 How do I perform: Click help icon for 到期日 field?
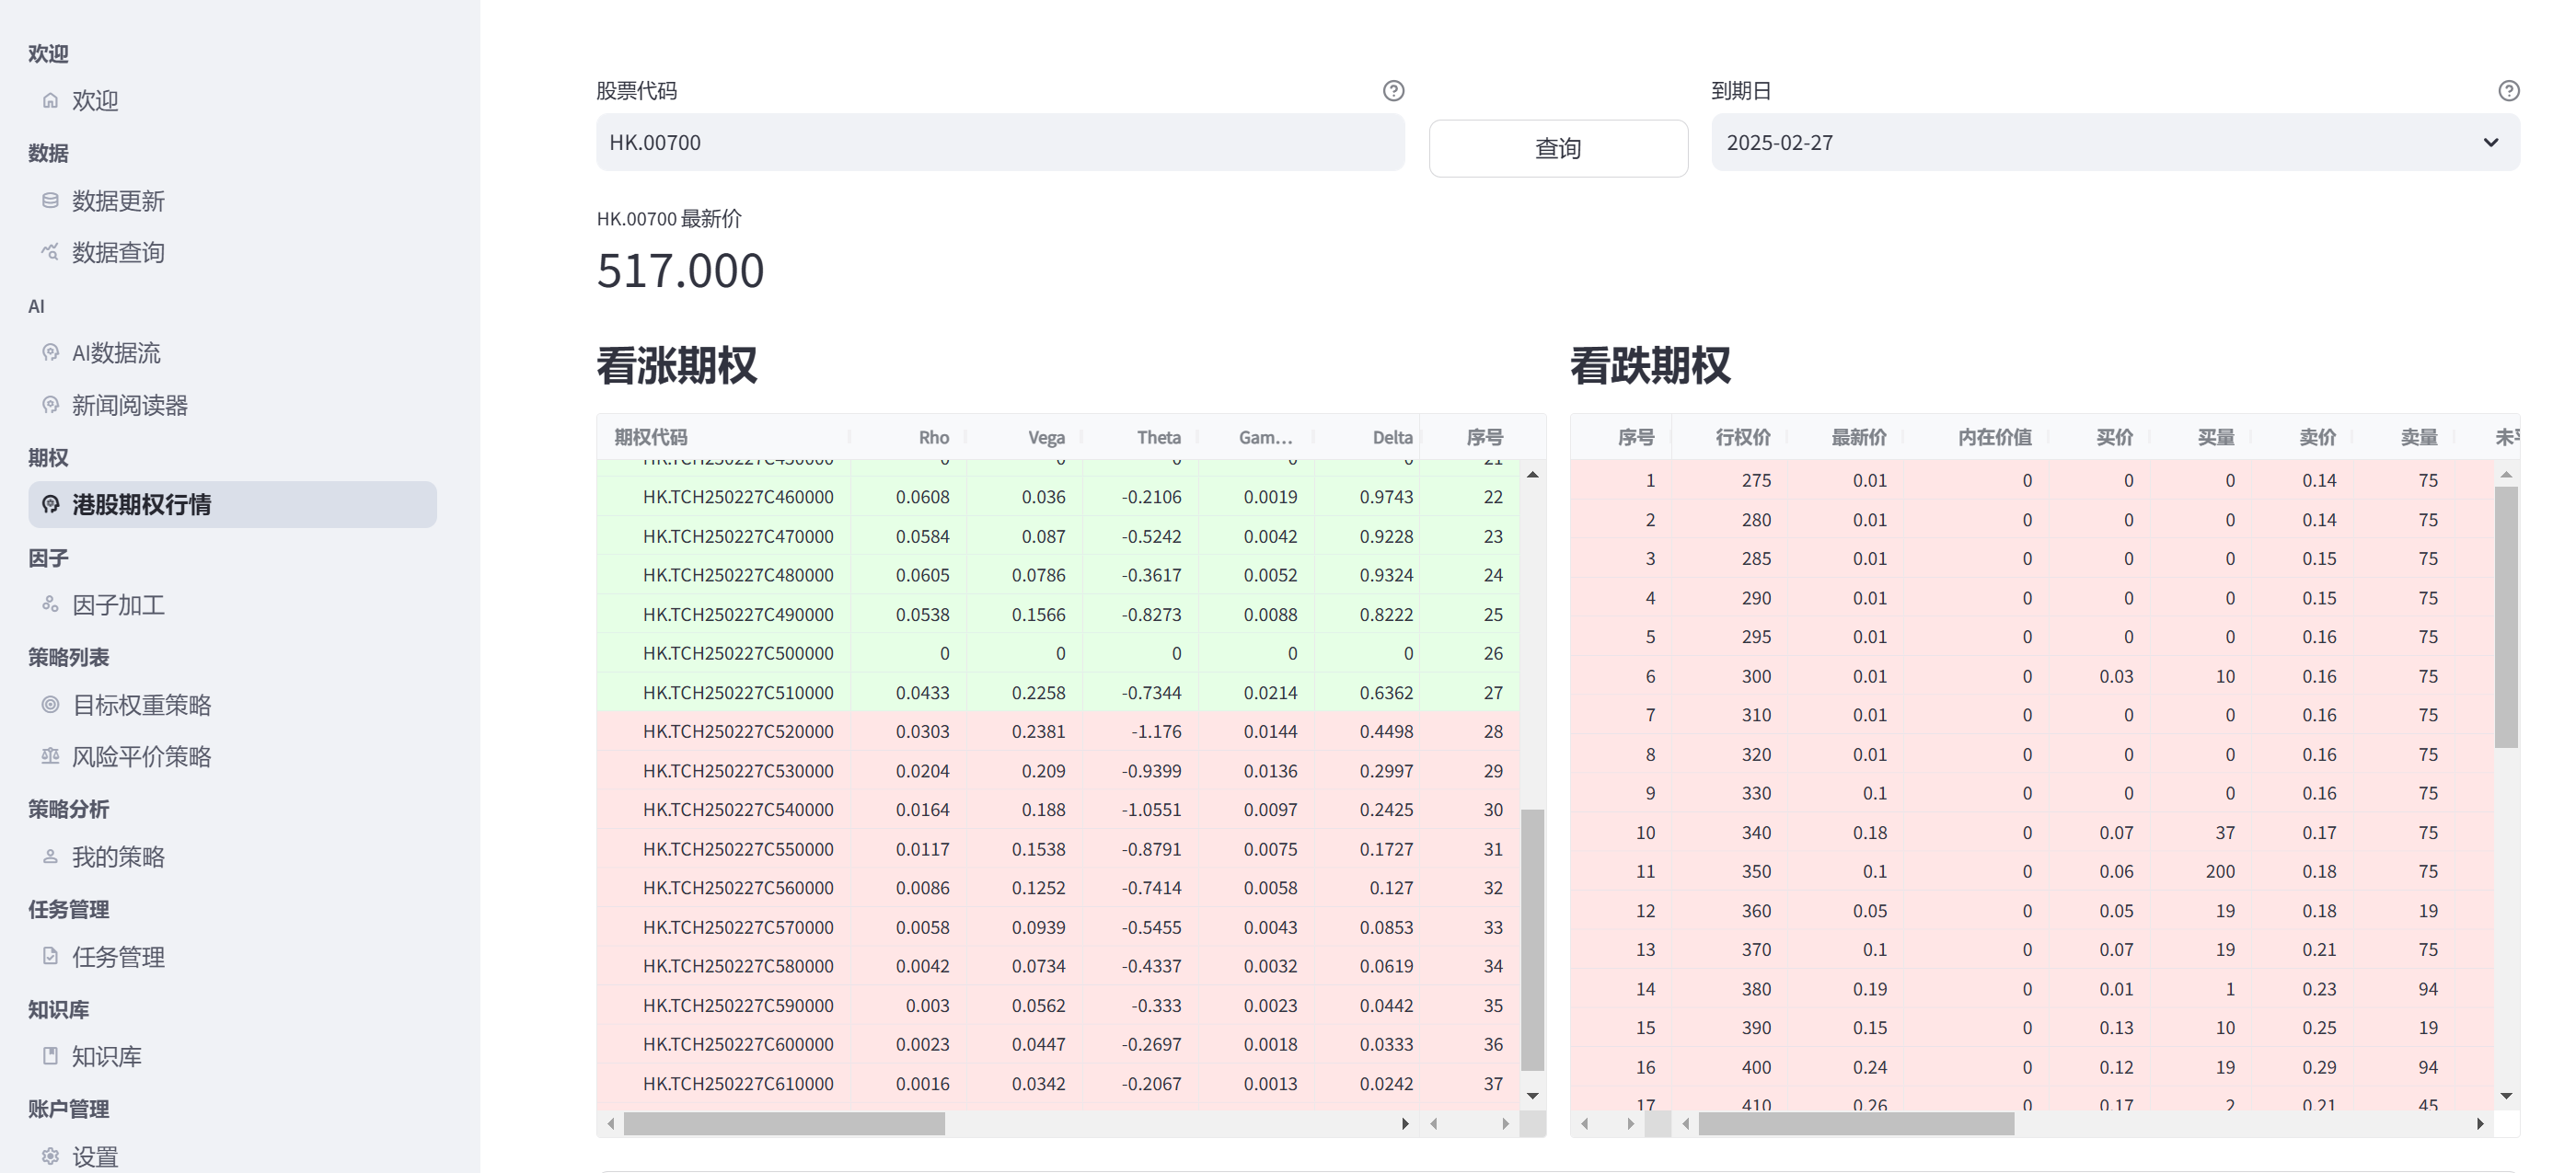pos(2508,91)
